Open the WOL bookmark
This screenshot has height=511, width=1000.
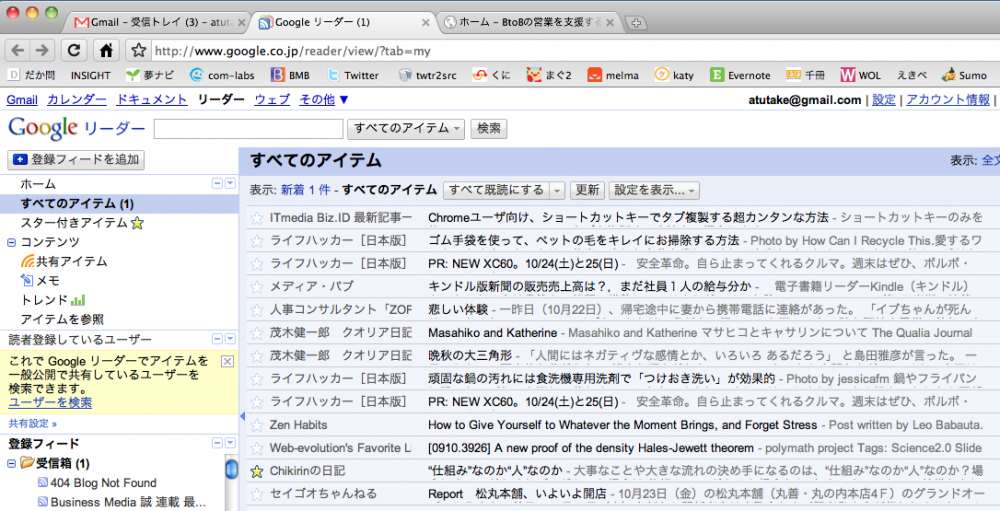tap(860, 75)
